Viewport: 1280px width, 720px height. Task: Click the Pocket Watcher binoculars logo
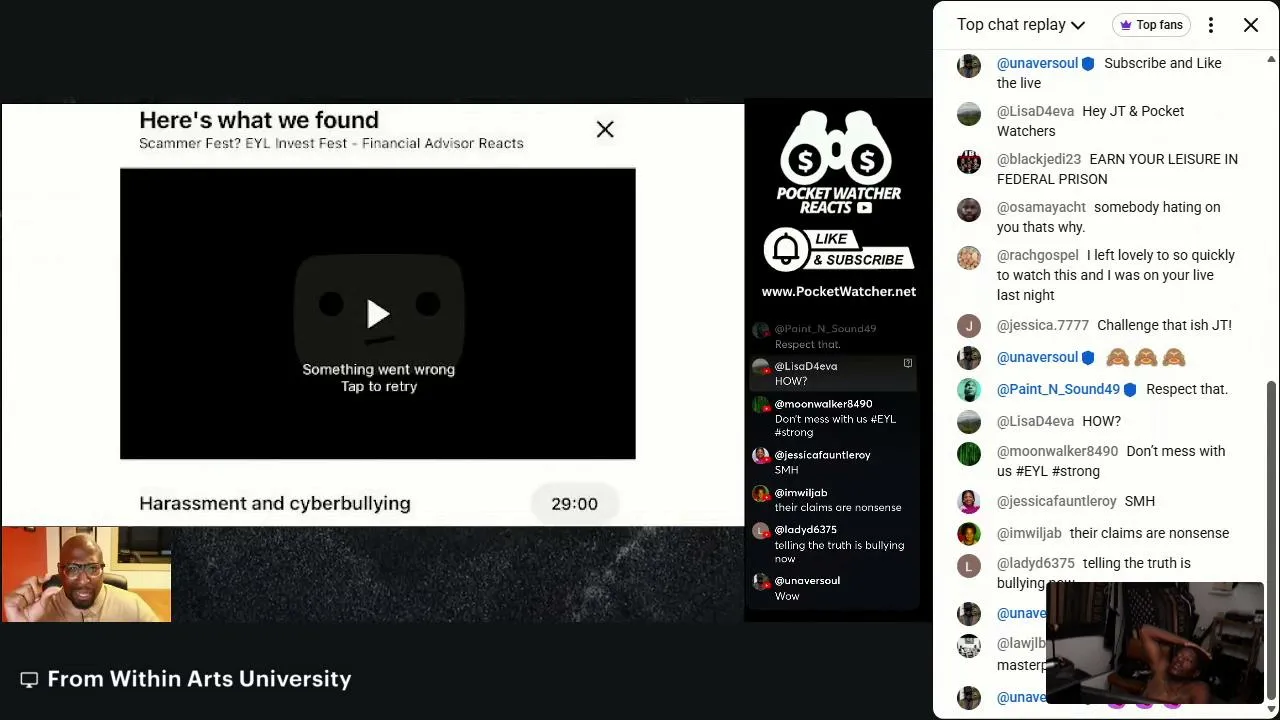pyautogui.click(x=838, y=149)
